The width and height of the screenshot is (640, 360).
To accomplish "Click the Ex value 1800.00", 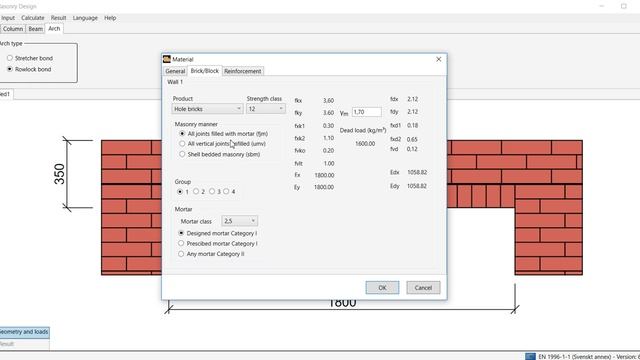I will point(324,175).
